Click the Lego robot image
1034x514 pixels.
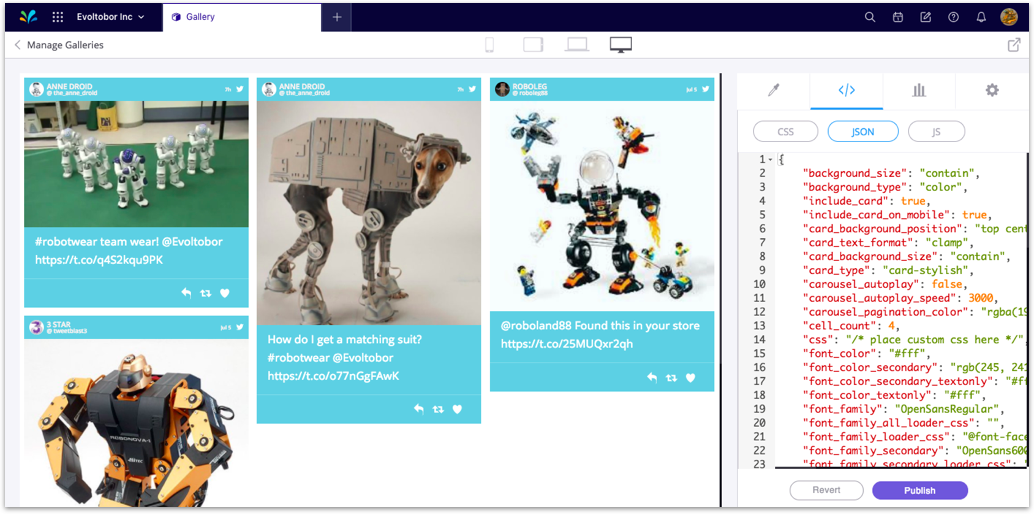click(602, 205)
